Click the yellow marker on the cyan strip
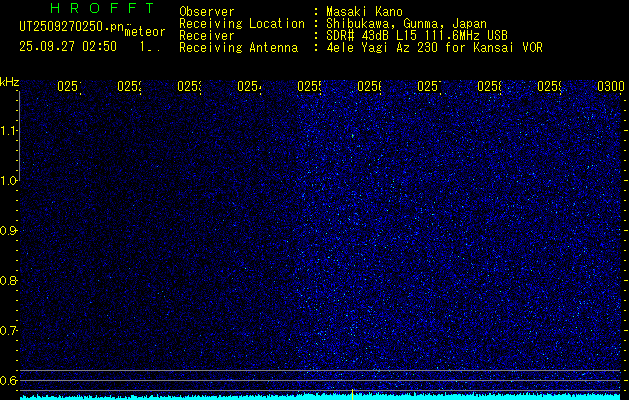The image size is (629, 400). (352, 394)
